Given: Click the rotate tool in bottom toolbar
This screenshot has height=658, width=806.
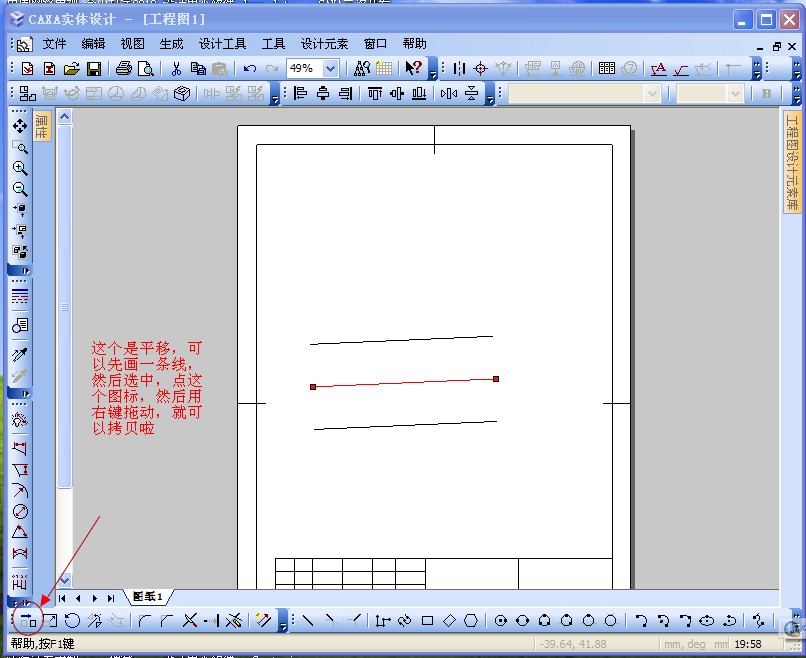Looking at the screenshot, I should point(72,621).
